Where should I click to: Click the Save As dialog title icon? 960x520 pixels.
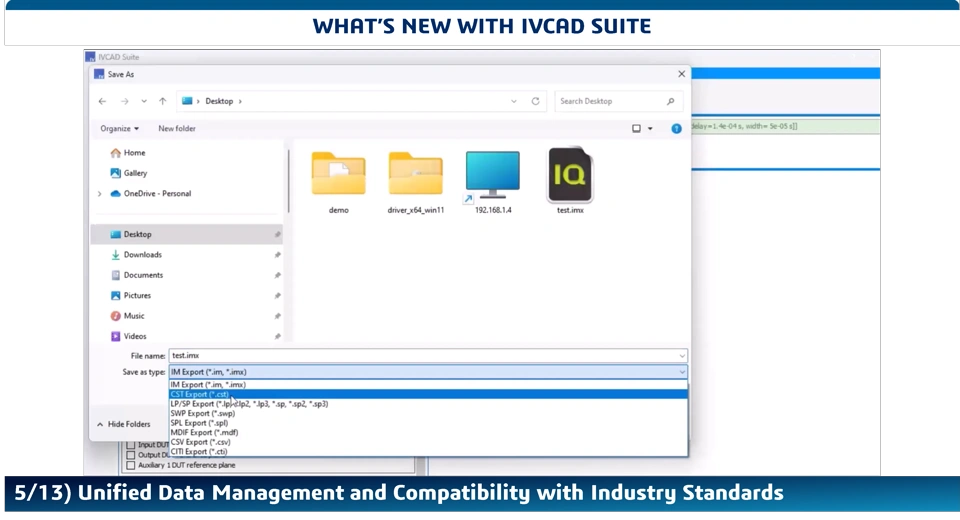[99, 74]
